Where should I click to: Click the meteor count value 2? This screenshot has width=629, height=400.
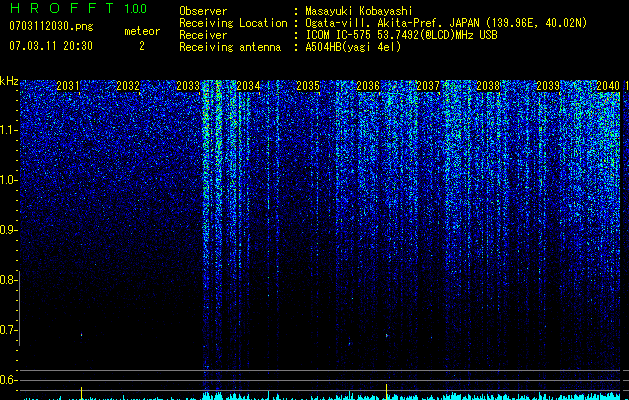pyautogui.click(x=142, y=46)
